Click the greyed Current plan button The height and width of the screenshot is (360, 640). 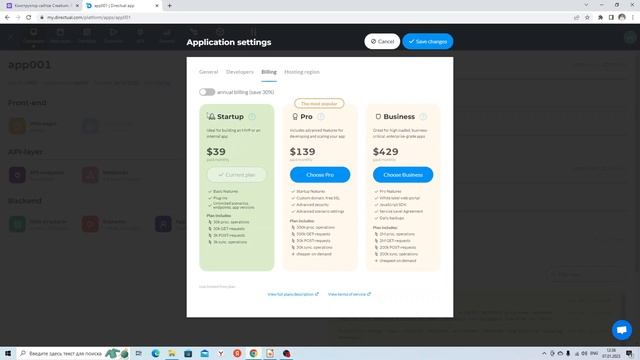click(x=237, y=175)
